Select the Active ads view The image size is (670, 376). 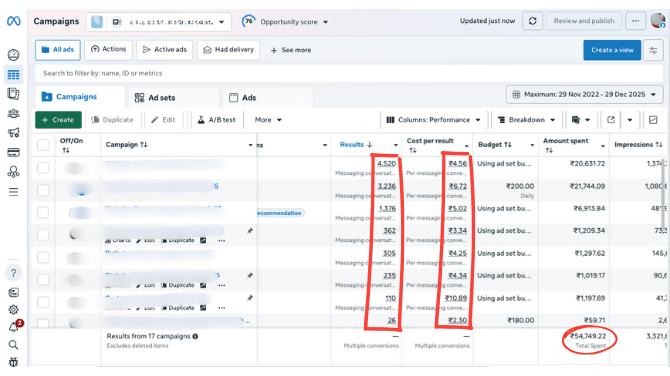pos(165,50)
